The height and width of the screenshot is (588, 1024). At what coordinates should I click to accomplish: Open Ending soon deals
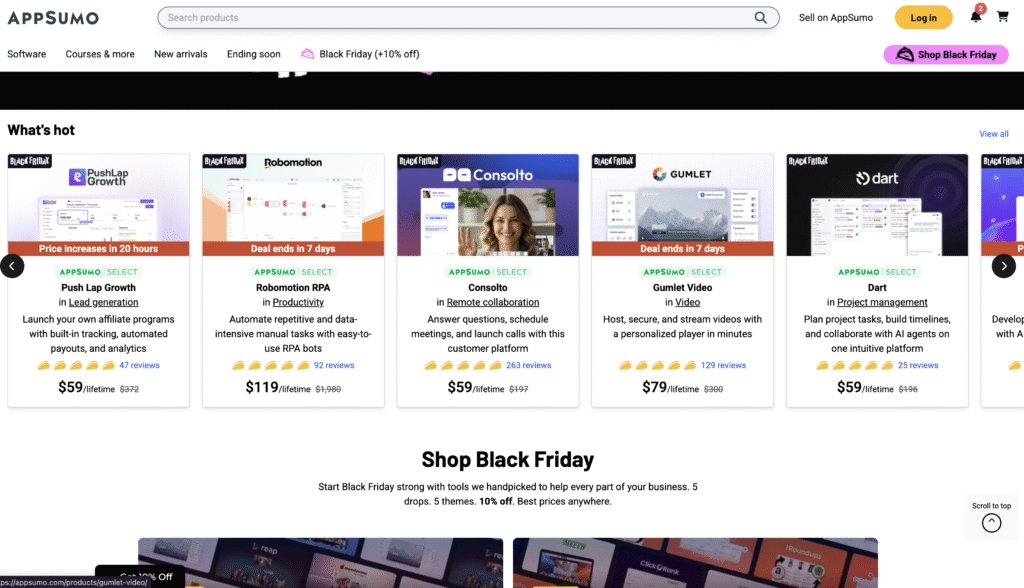[254, 54]
